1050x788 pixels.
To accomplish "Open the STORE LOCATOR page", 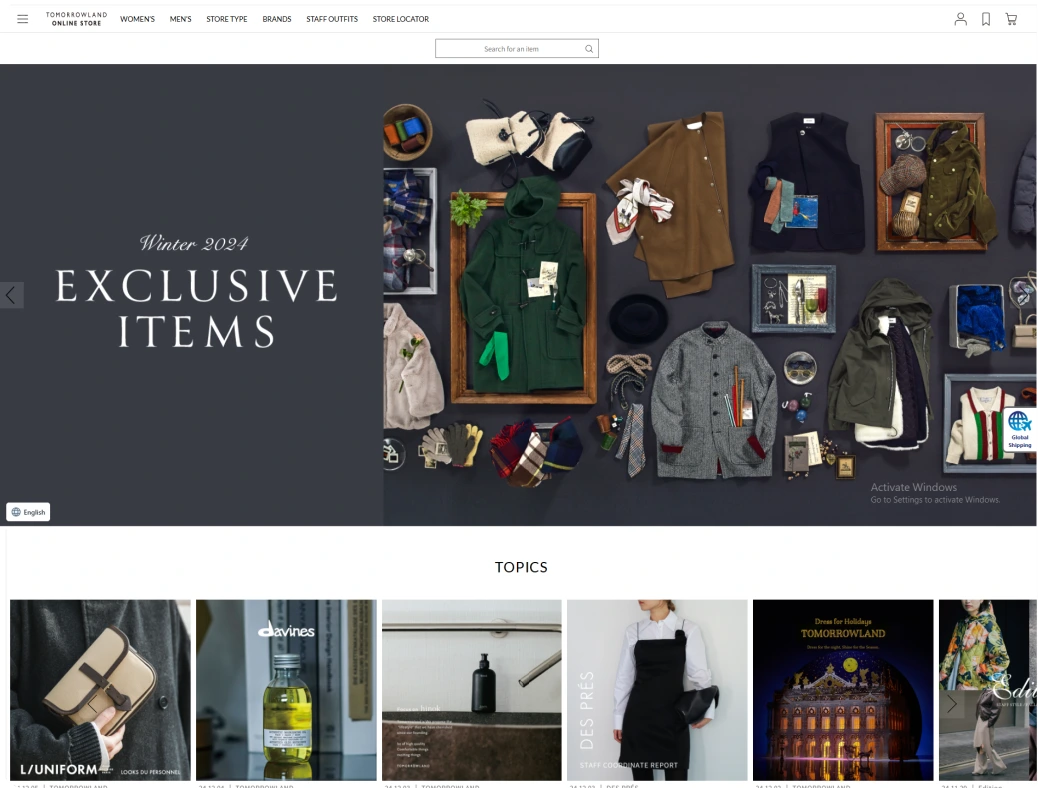I will coord(400,19).
